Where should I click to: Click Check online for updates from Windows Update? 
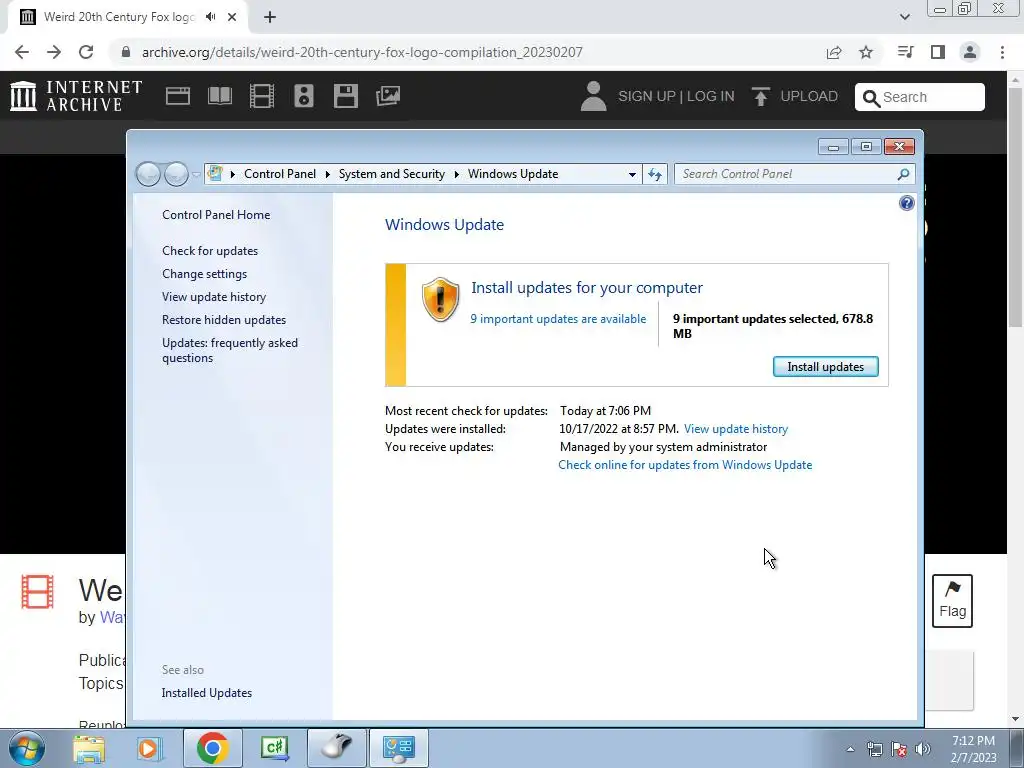tap(685, 465)
